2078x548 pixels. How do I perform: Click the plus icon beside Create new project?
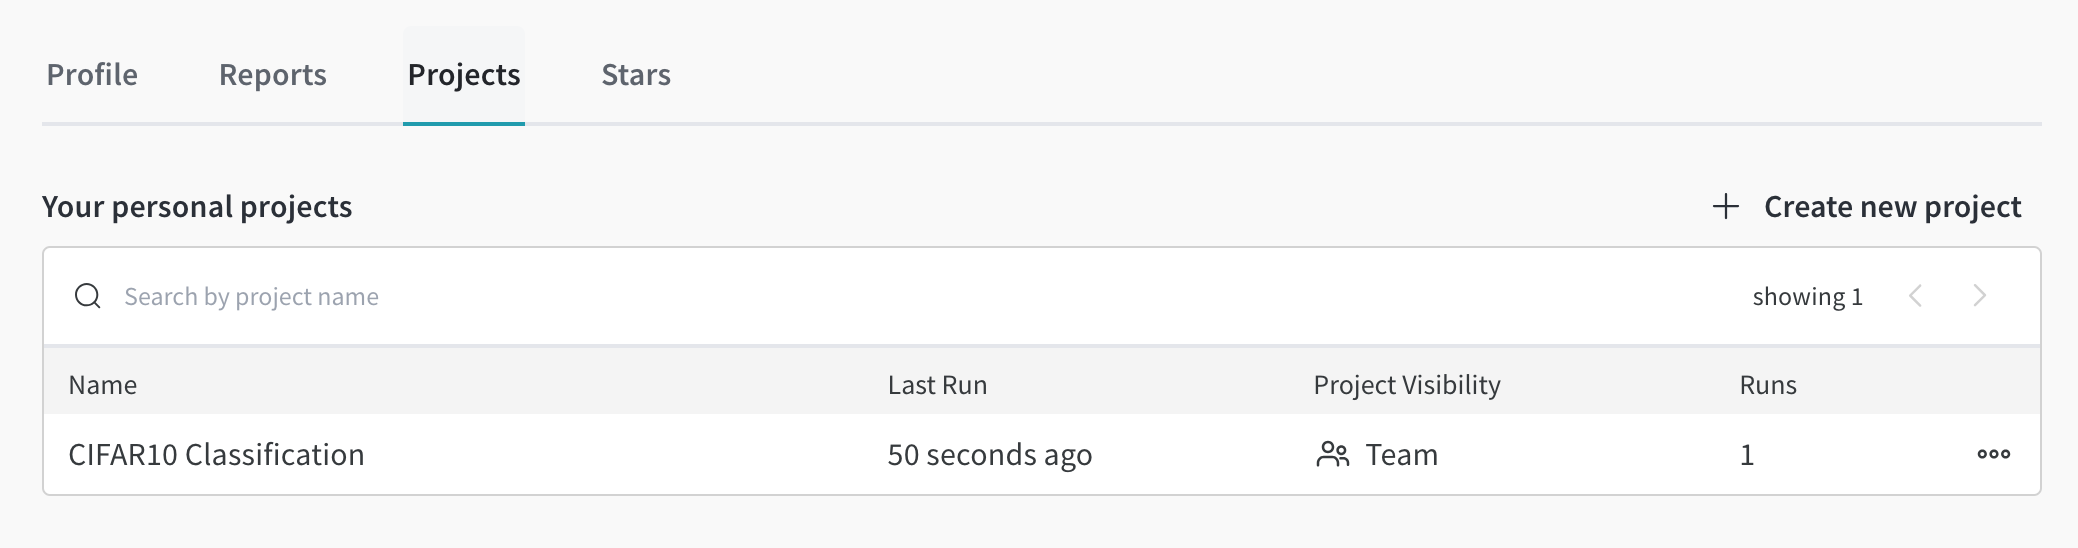tap(1726, 207)
